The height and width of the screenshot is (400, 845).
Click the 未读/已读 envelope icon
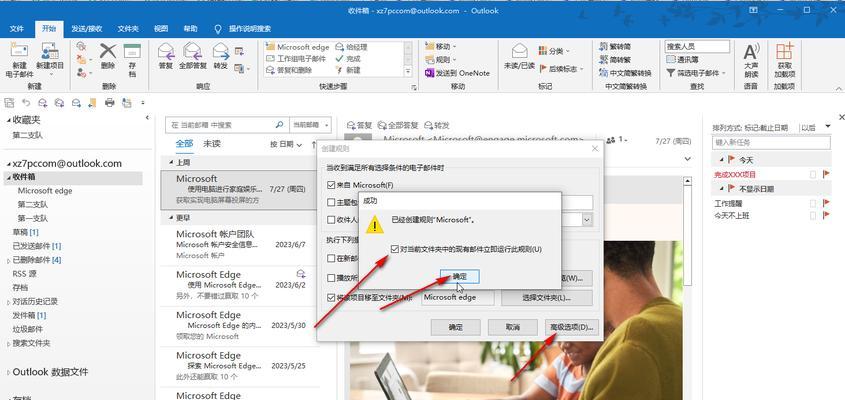(x=519, y=51)
